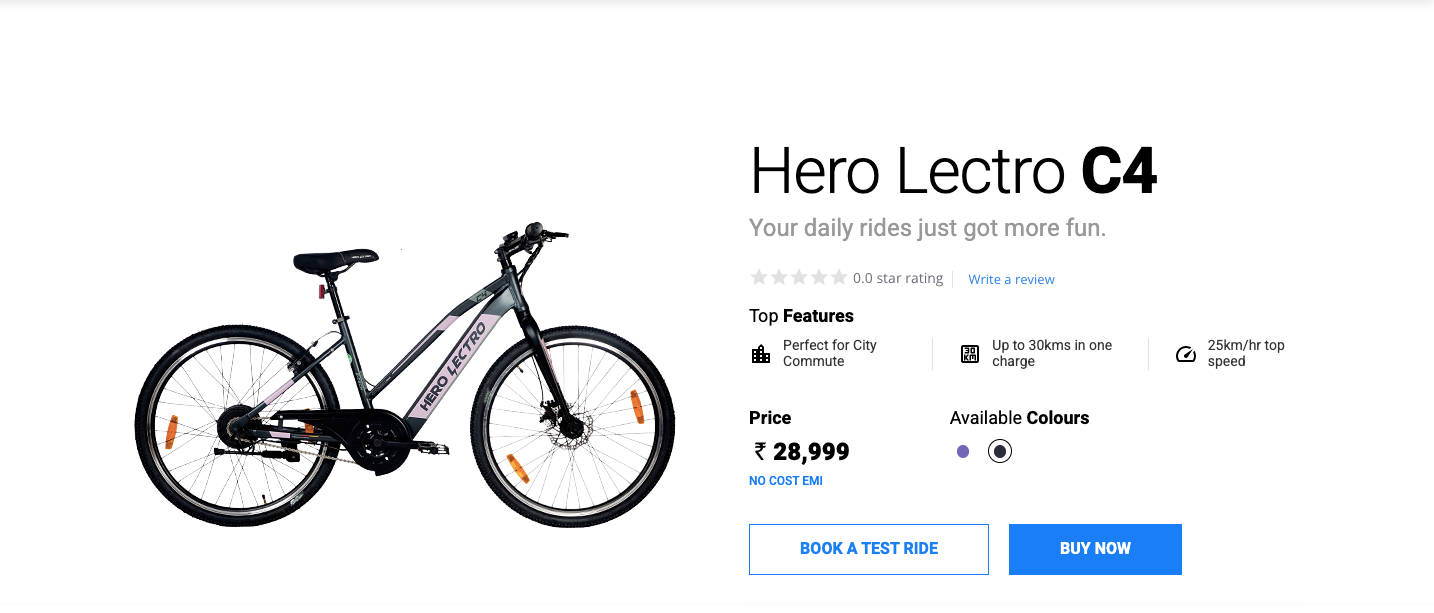Click the 28,999 price amount
This screenshot has width=1434, height=613.
tap(811, 452)
